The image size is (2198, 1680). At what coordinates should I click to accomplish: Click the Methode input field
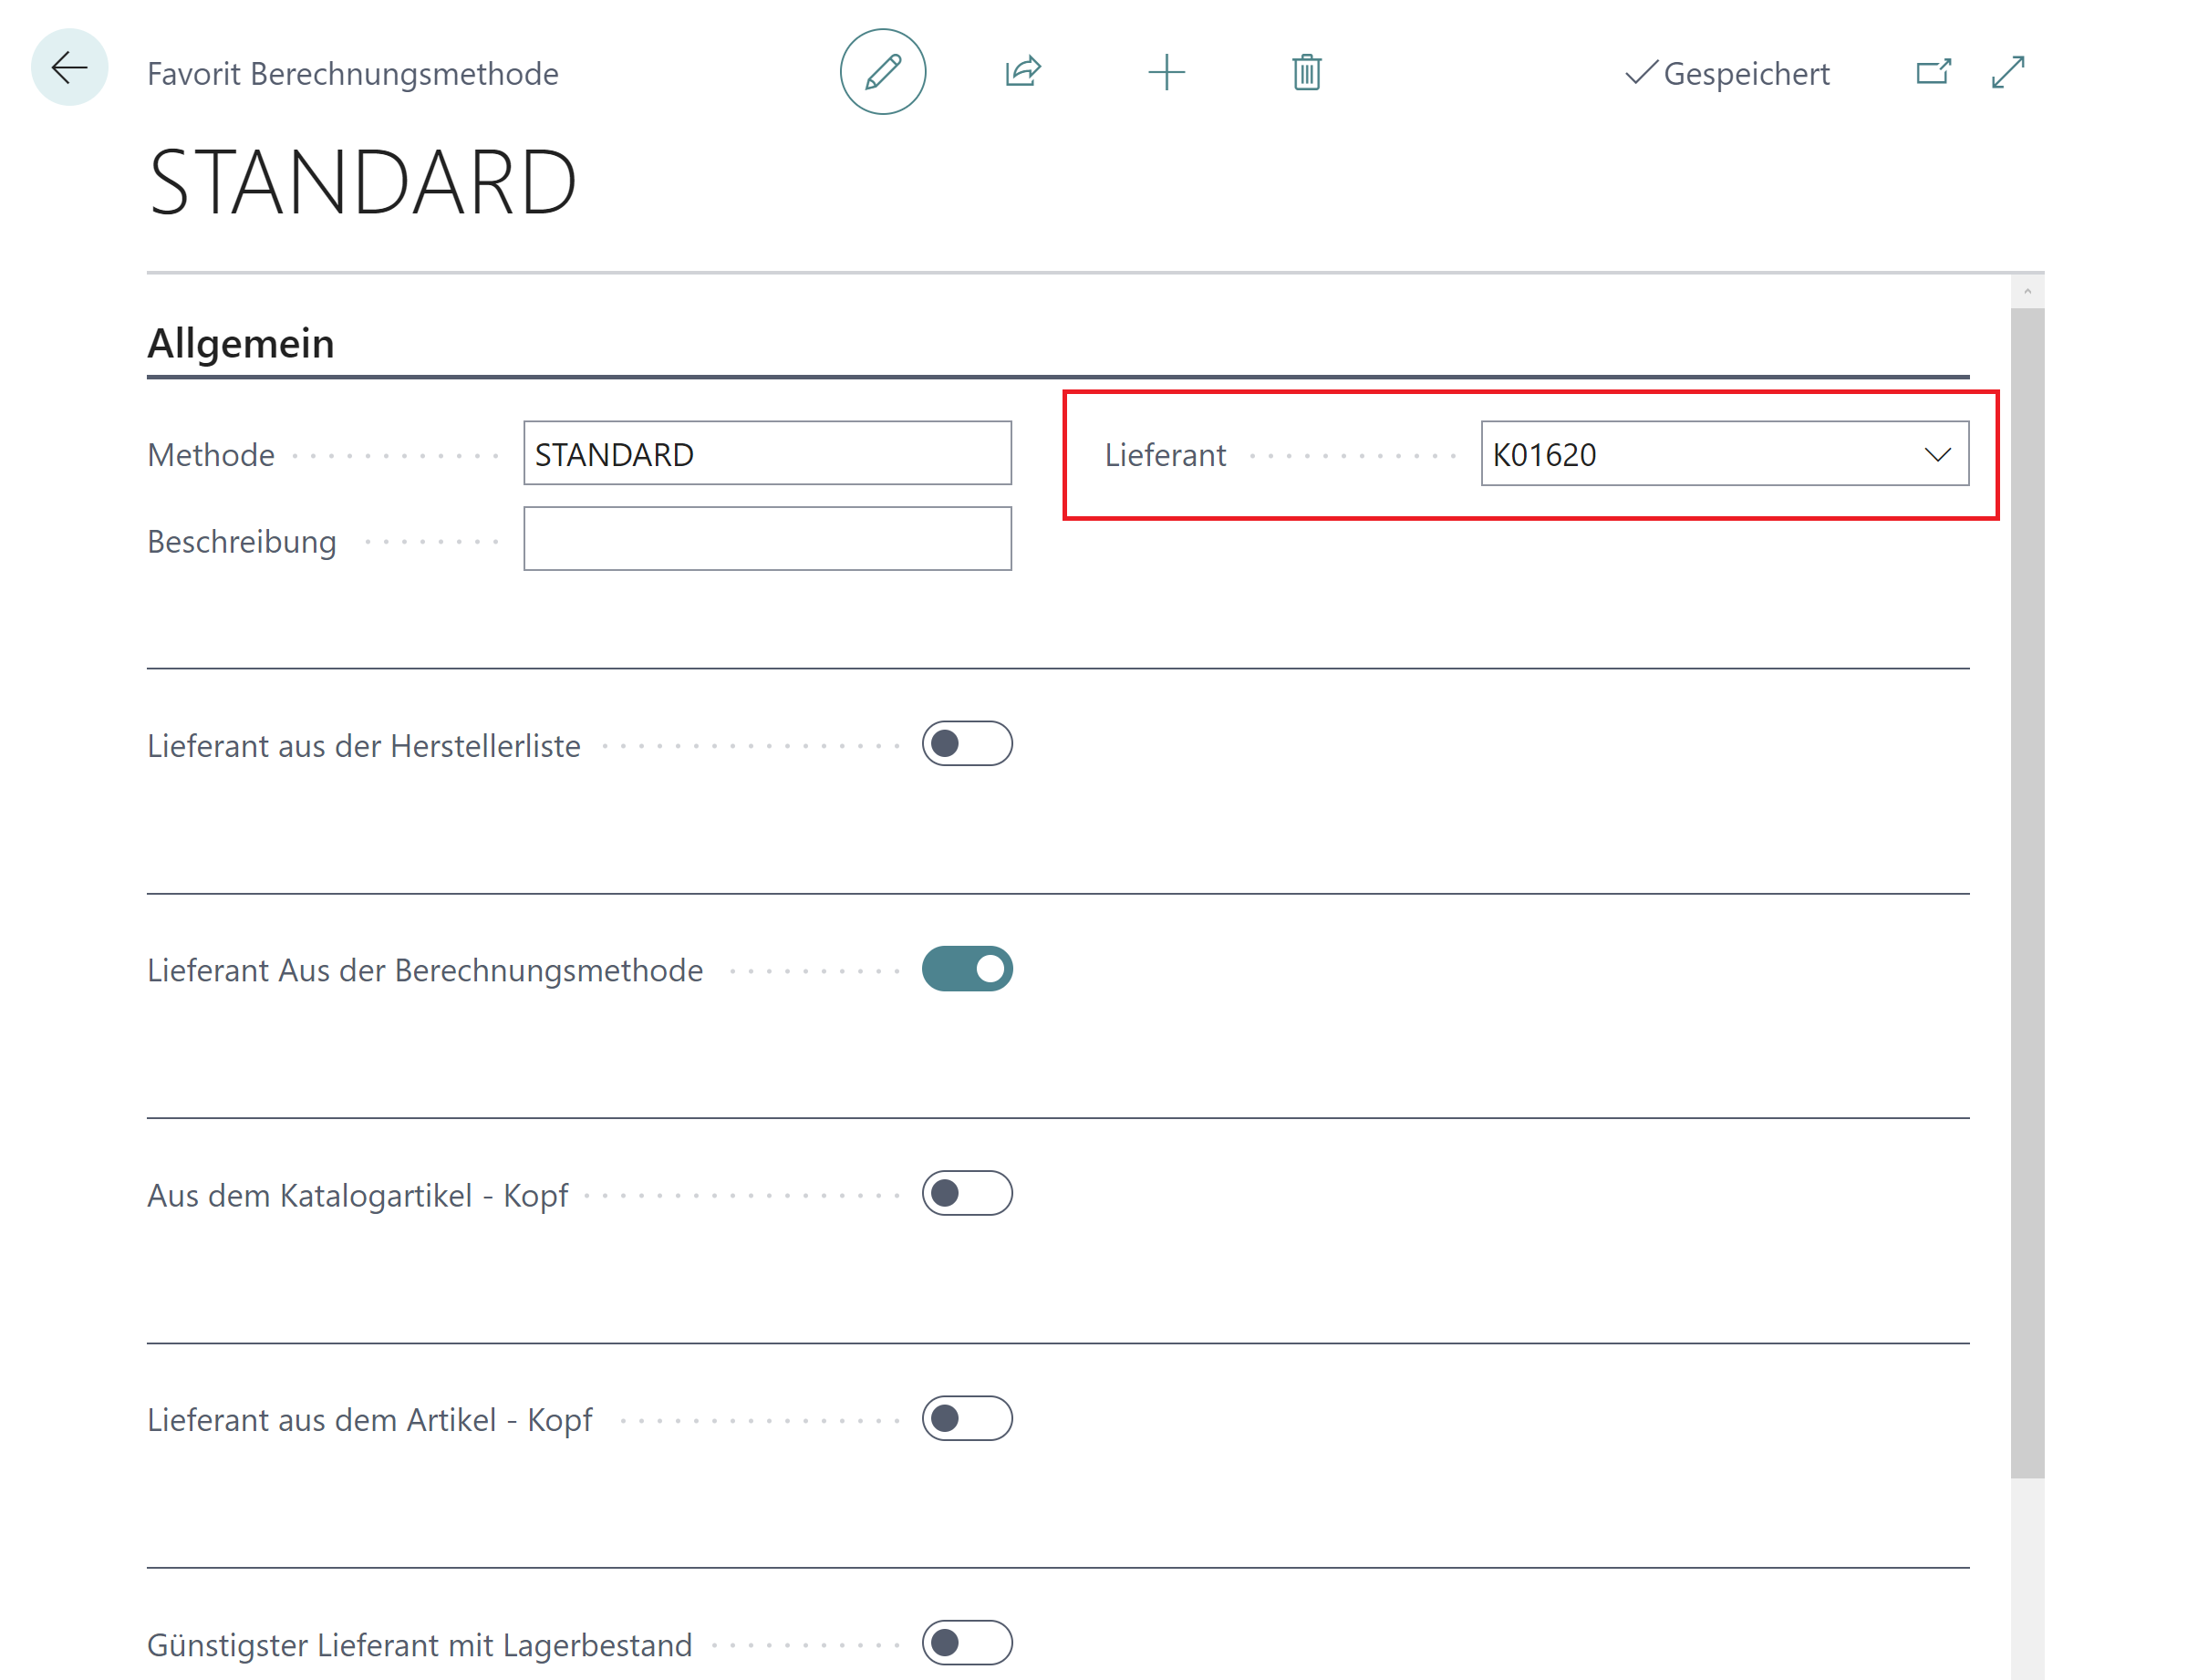tap(766, 453)
